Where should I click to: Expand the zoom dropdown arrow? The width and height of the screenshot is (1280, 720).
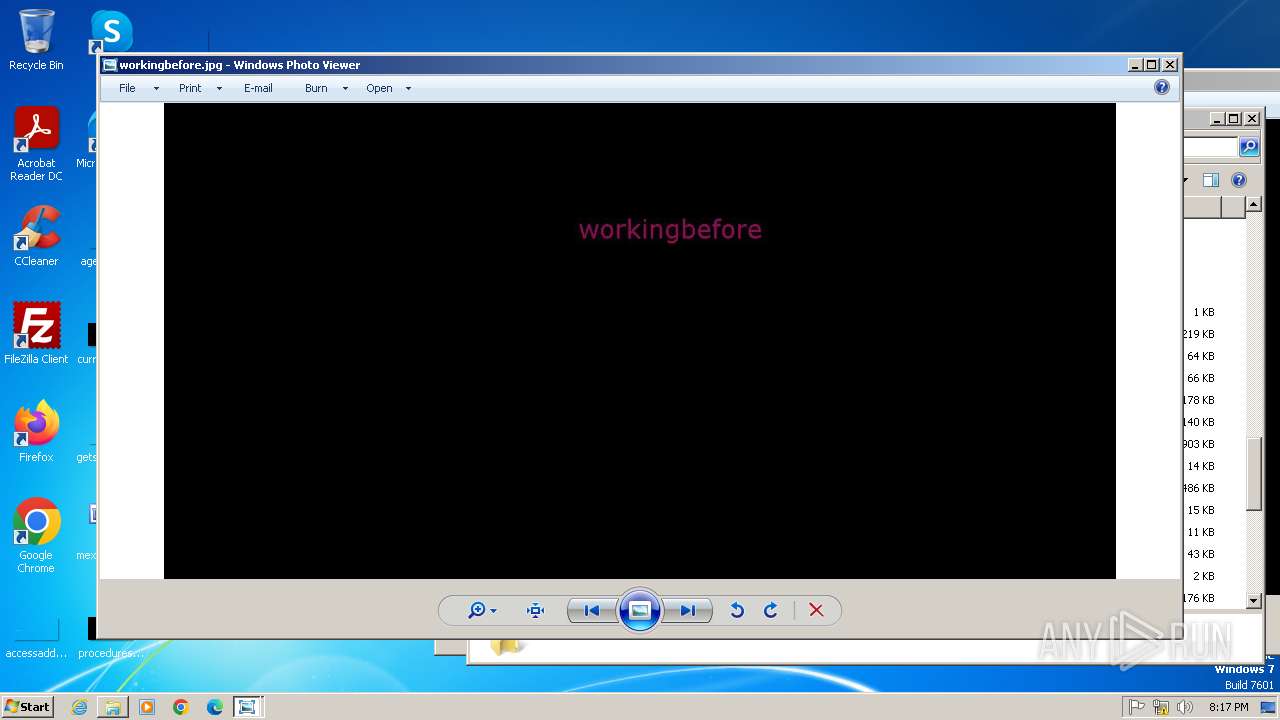tap(493, 611)
